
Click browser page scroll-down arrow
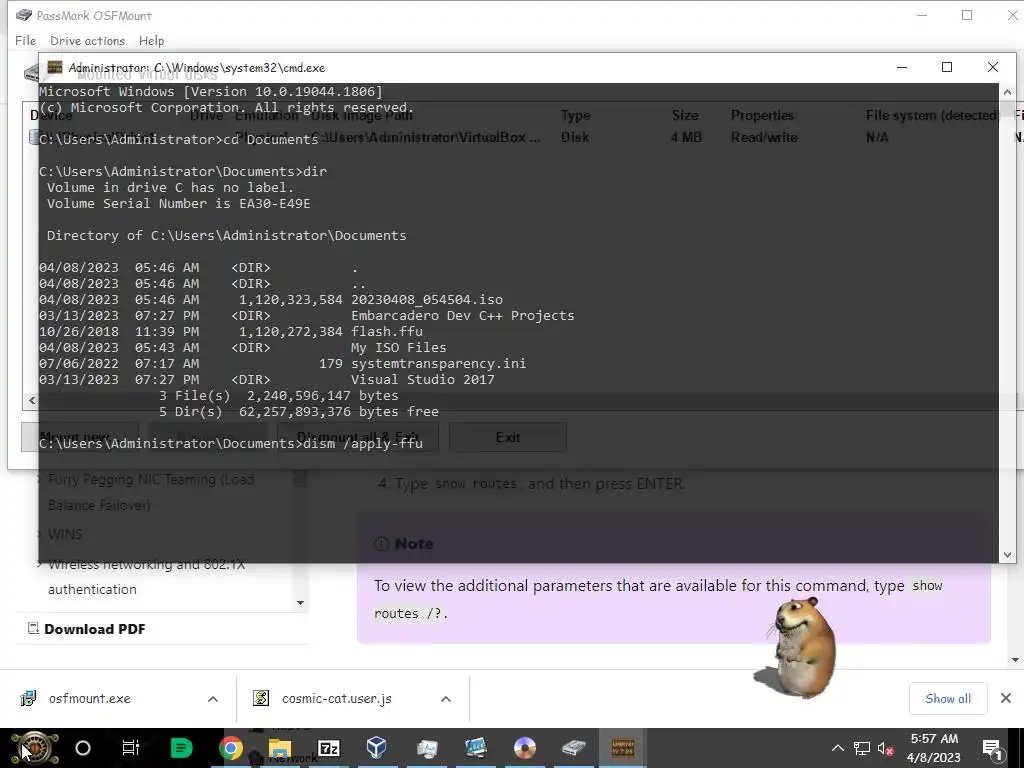point(1016,660)
